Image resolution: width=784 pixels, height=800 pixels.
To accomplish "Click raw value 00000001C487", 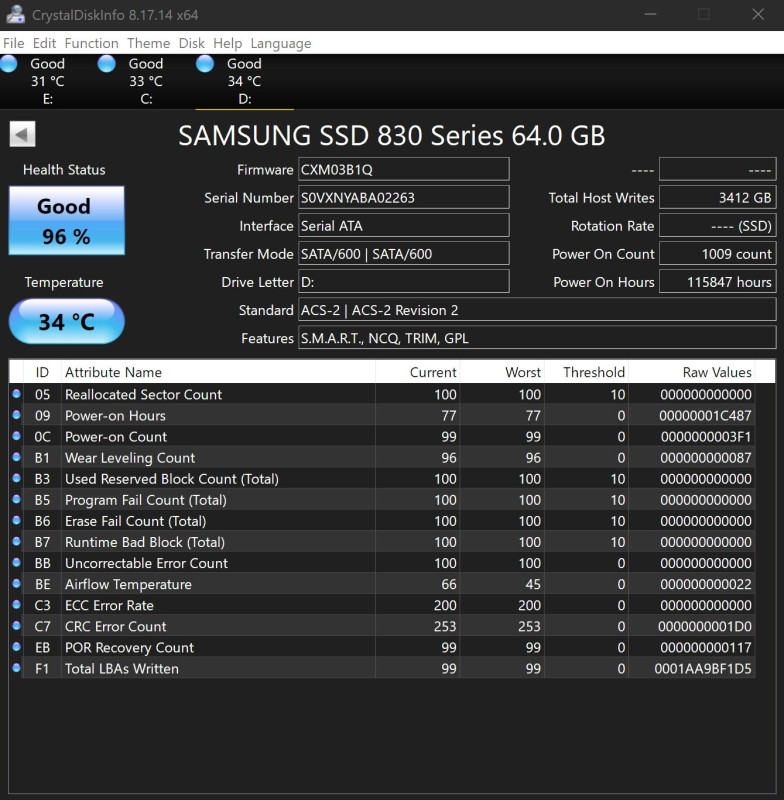I will click(x=705, y=415).
